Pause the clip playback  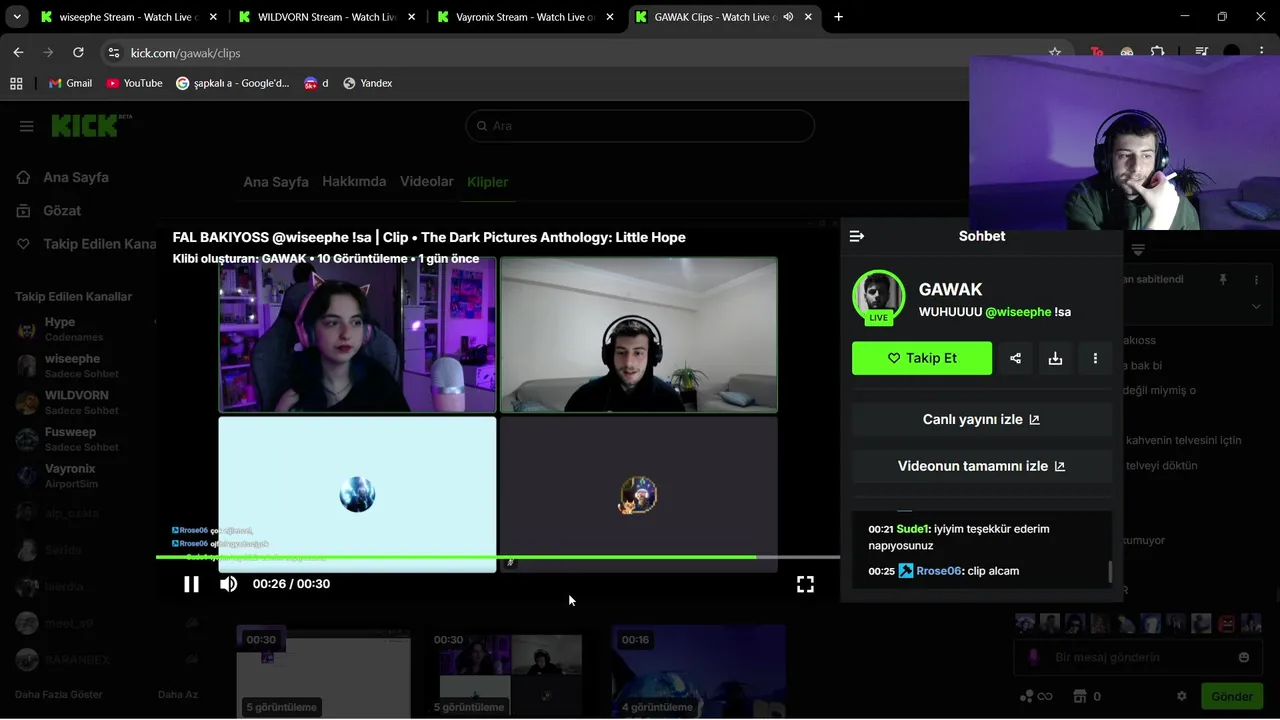(191, 584)
